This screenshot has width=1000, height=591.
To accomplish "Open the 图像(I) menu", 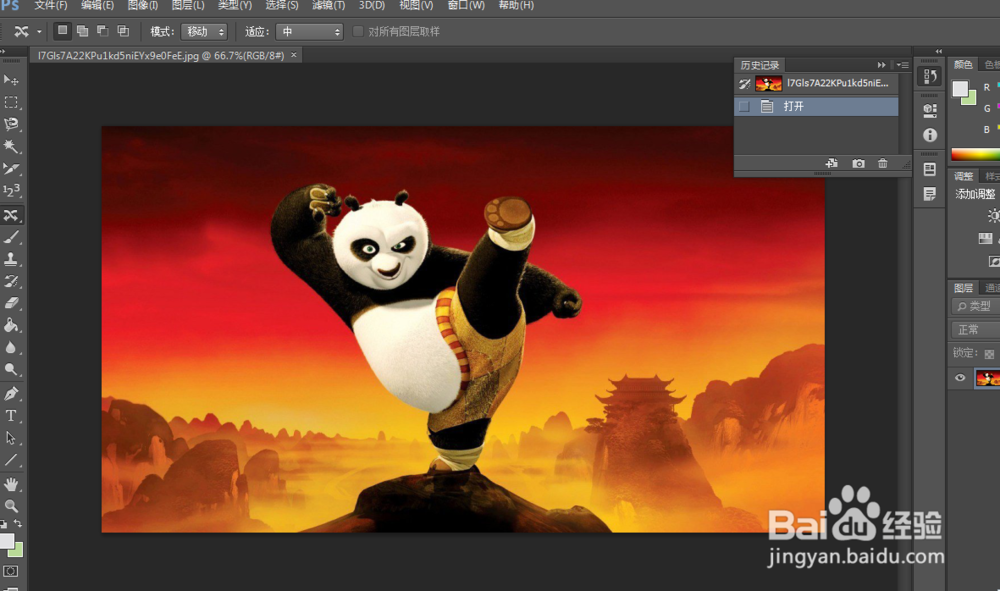I will pyautogui.click(x=143, y=5).
